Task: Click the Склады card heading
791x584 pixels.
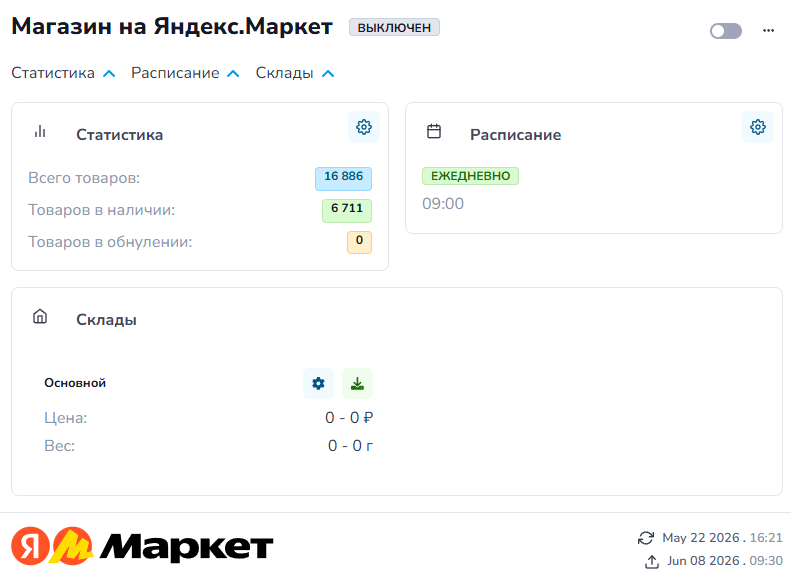Action: pos(106,320)
